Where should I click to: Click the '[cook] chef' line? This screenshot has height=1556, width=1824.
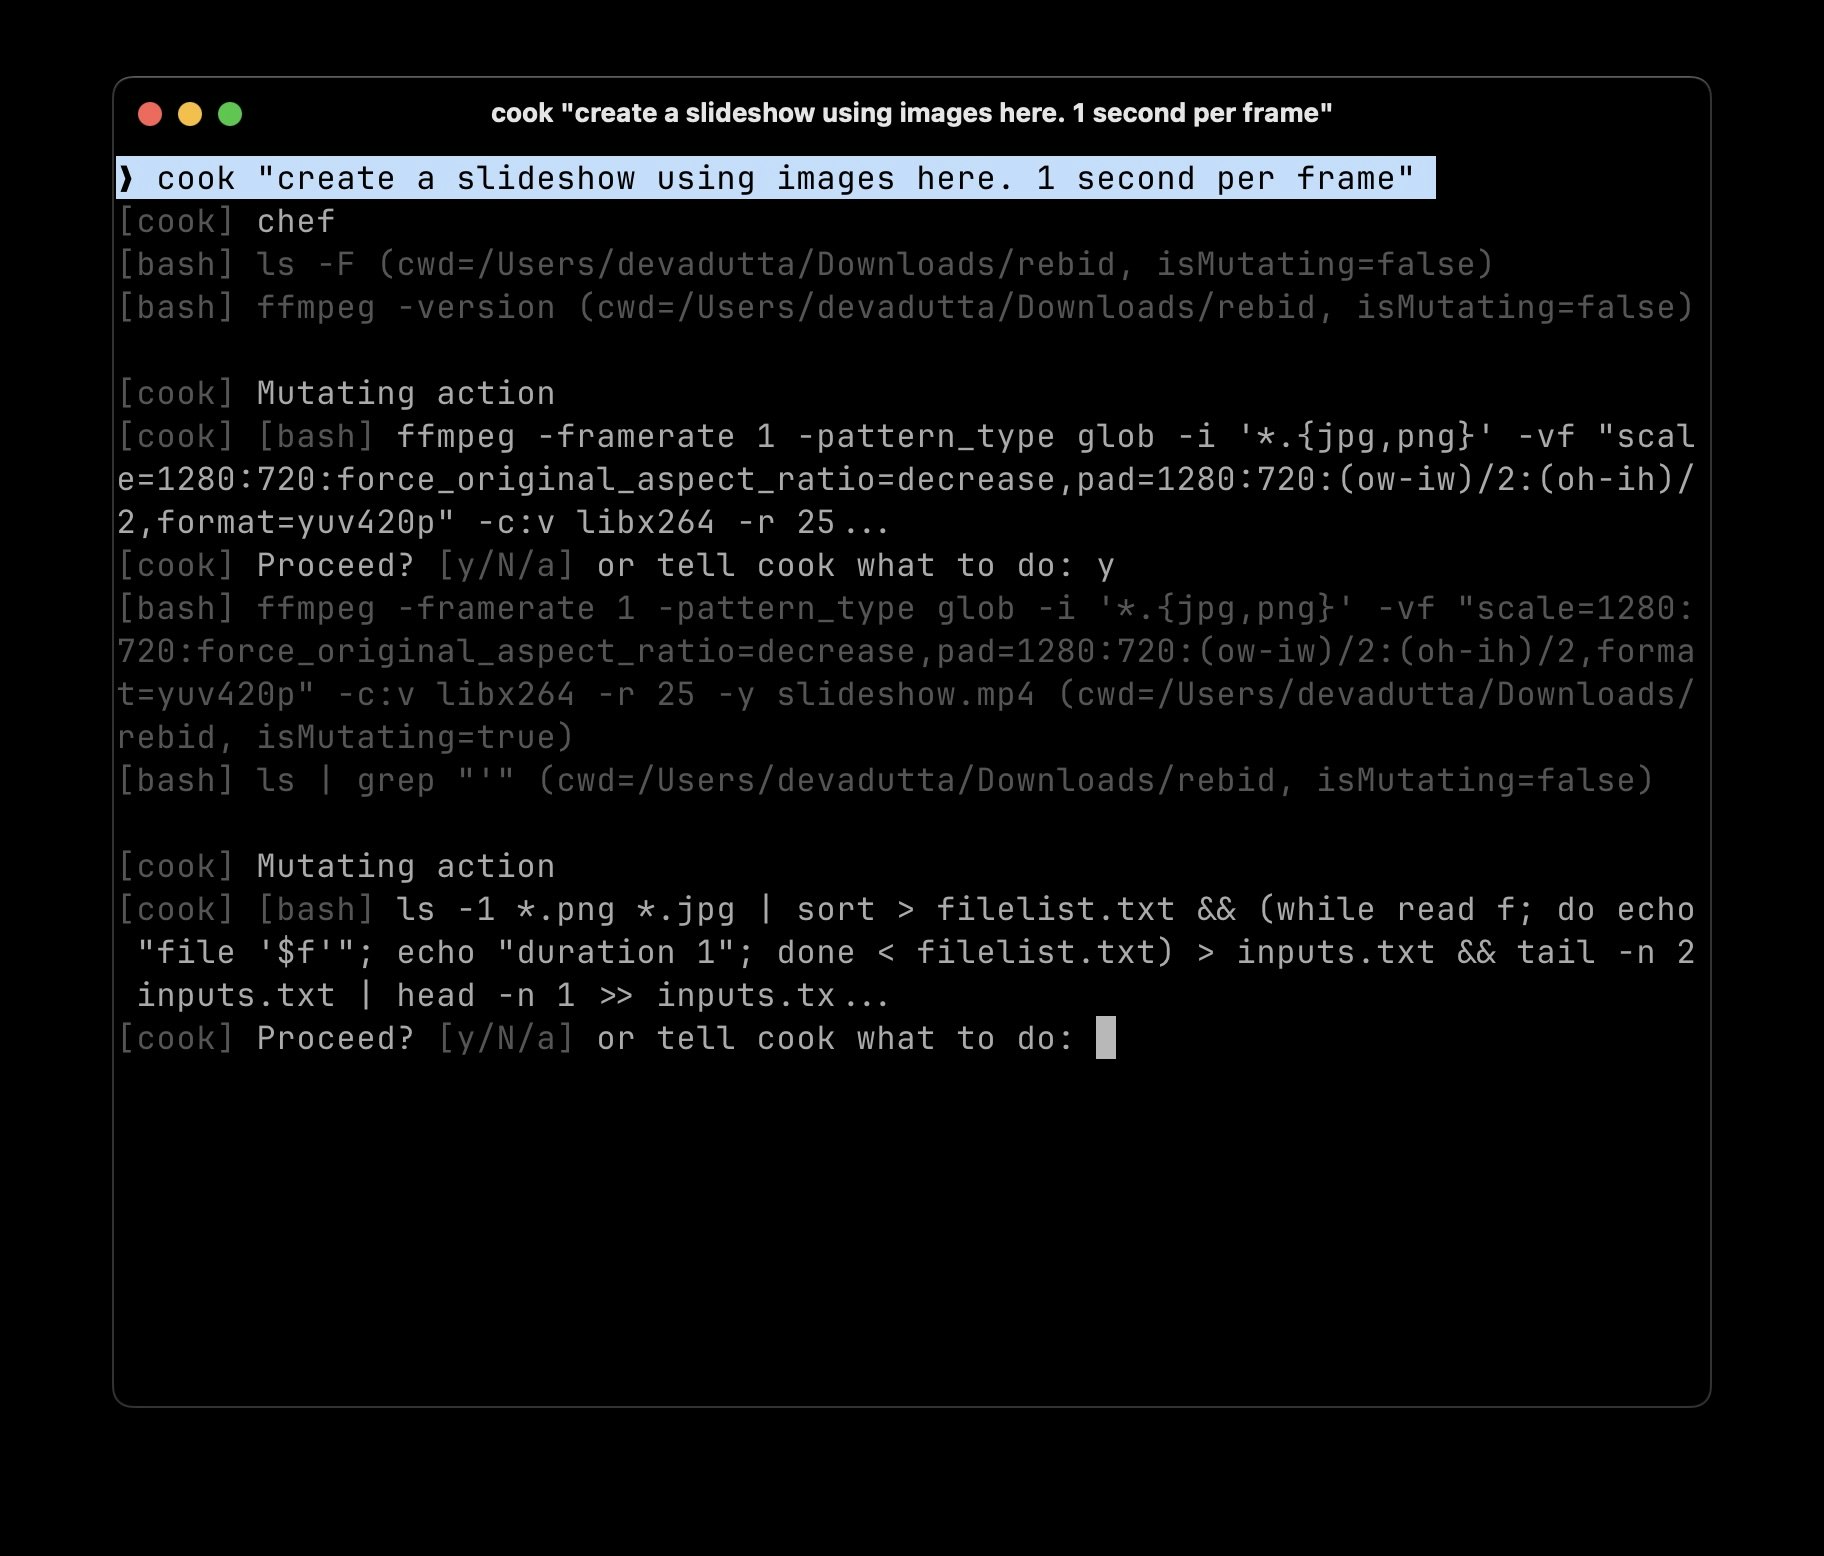[x=225, y=221]
